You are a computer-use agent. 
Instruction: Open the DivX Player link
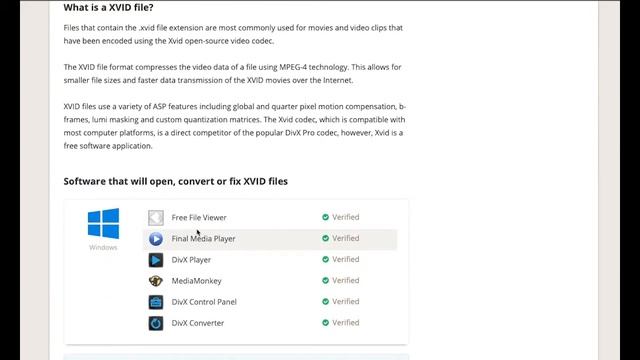pyautogui.click(x=191, y=260)
